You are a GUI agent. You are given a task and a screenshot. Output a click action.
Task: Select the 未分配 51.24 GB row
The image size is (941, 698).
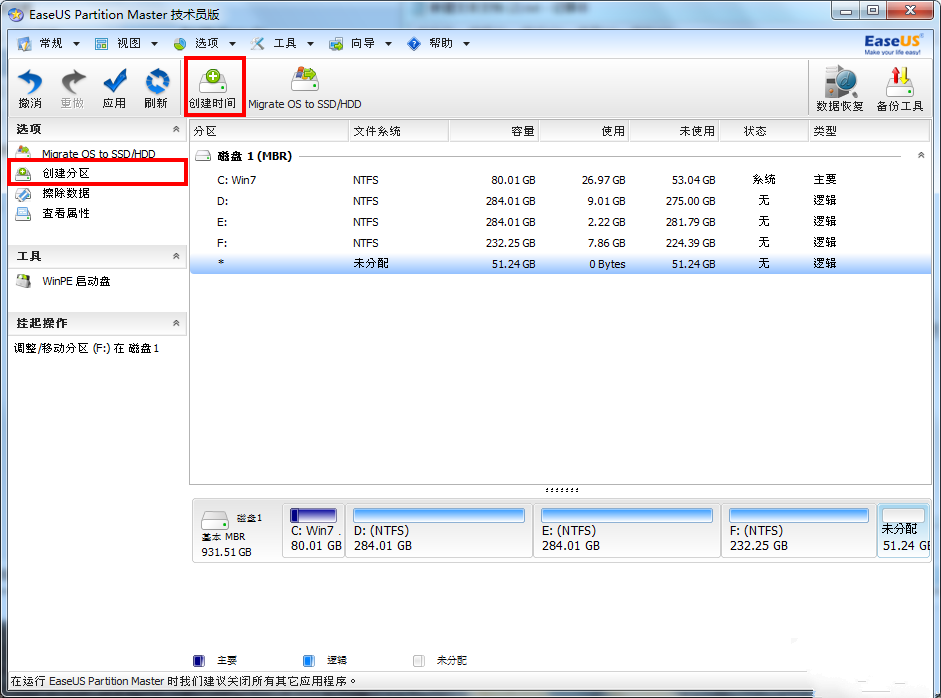click(x=561, y=264)
